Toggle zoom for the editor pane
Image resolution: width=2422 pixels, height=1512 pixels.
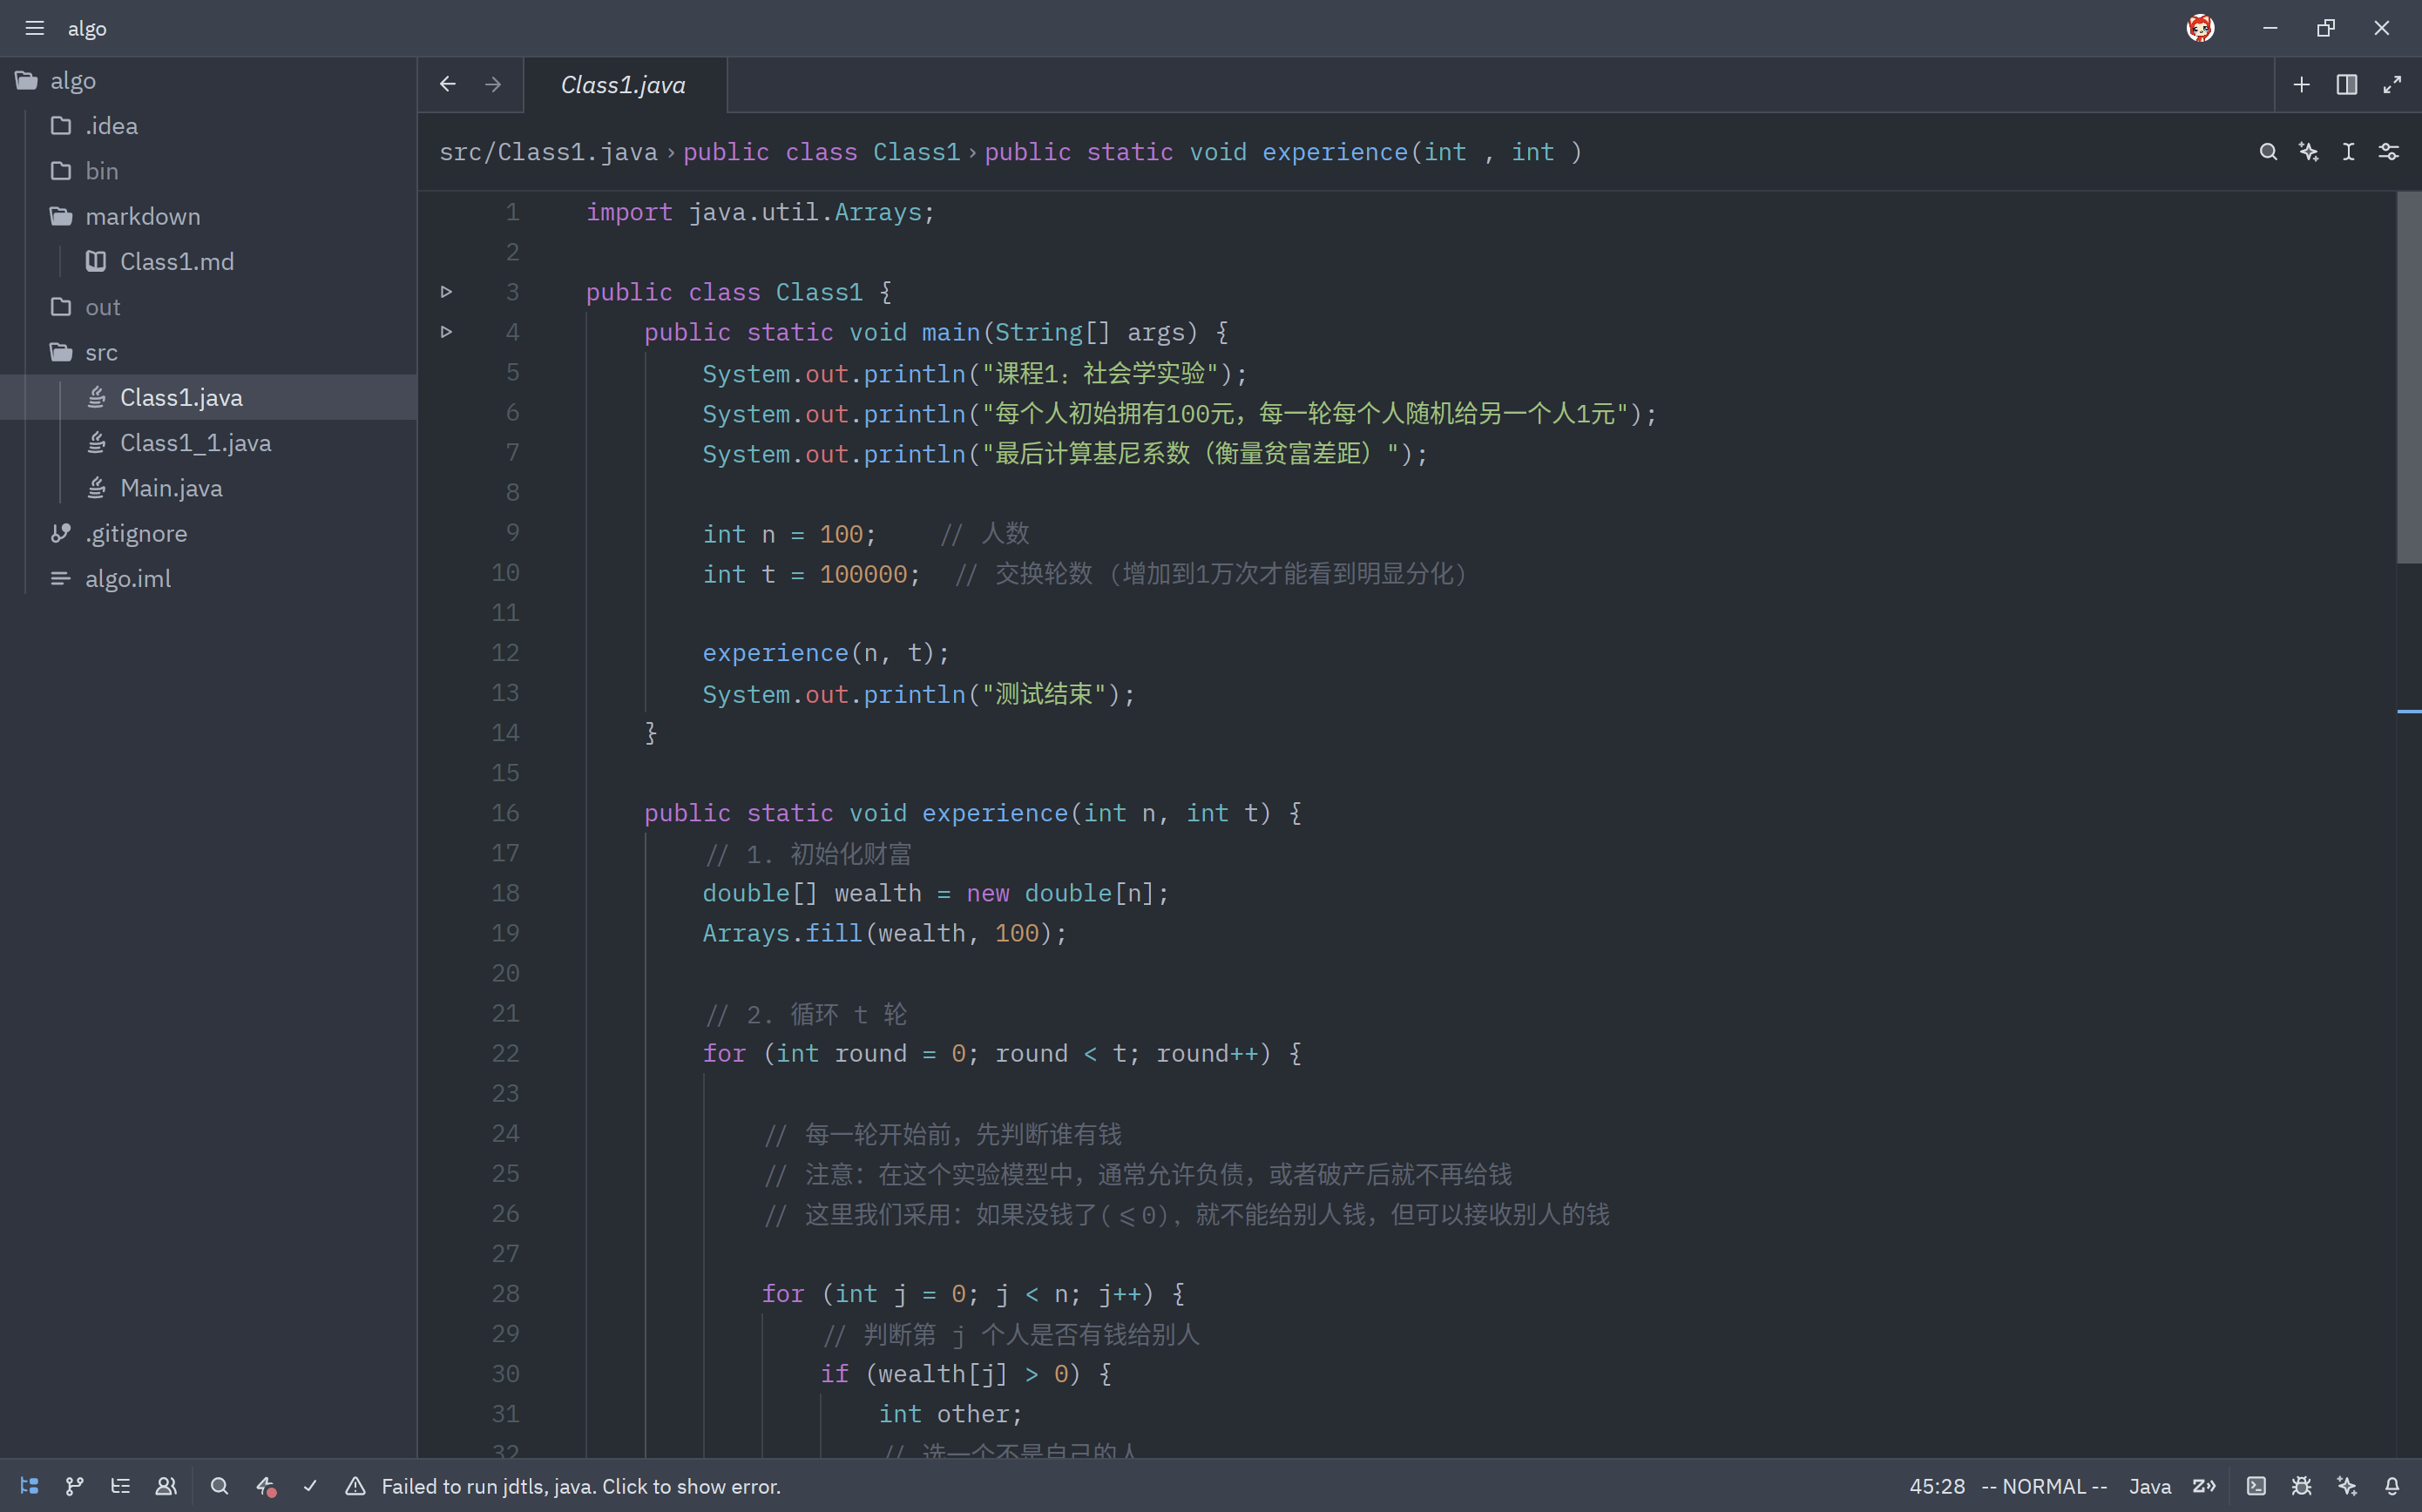pyautogui.click(x=2392, y=85)
